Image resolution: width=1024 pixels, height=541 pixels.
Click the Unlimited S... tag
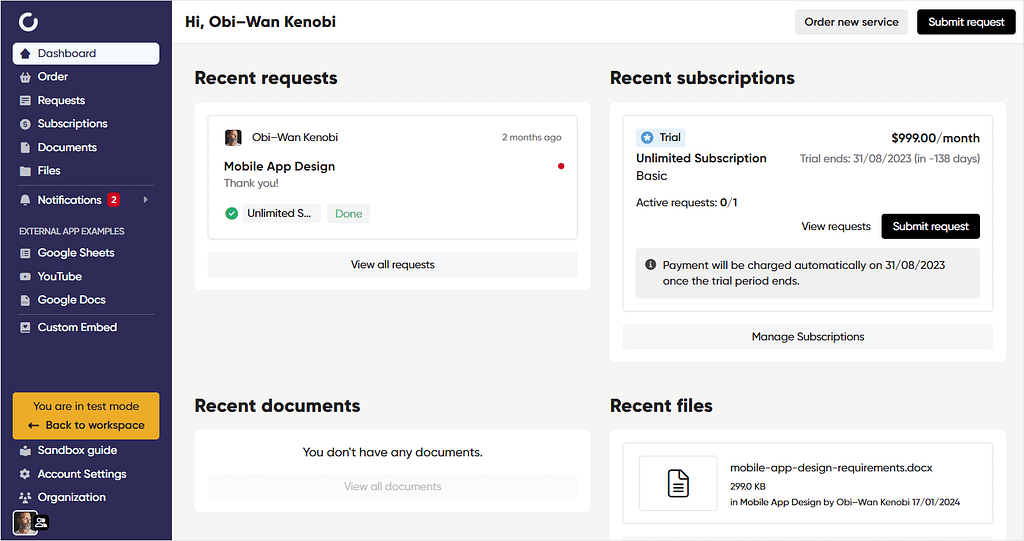click(x=281, y=214)
